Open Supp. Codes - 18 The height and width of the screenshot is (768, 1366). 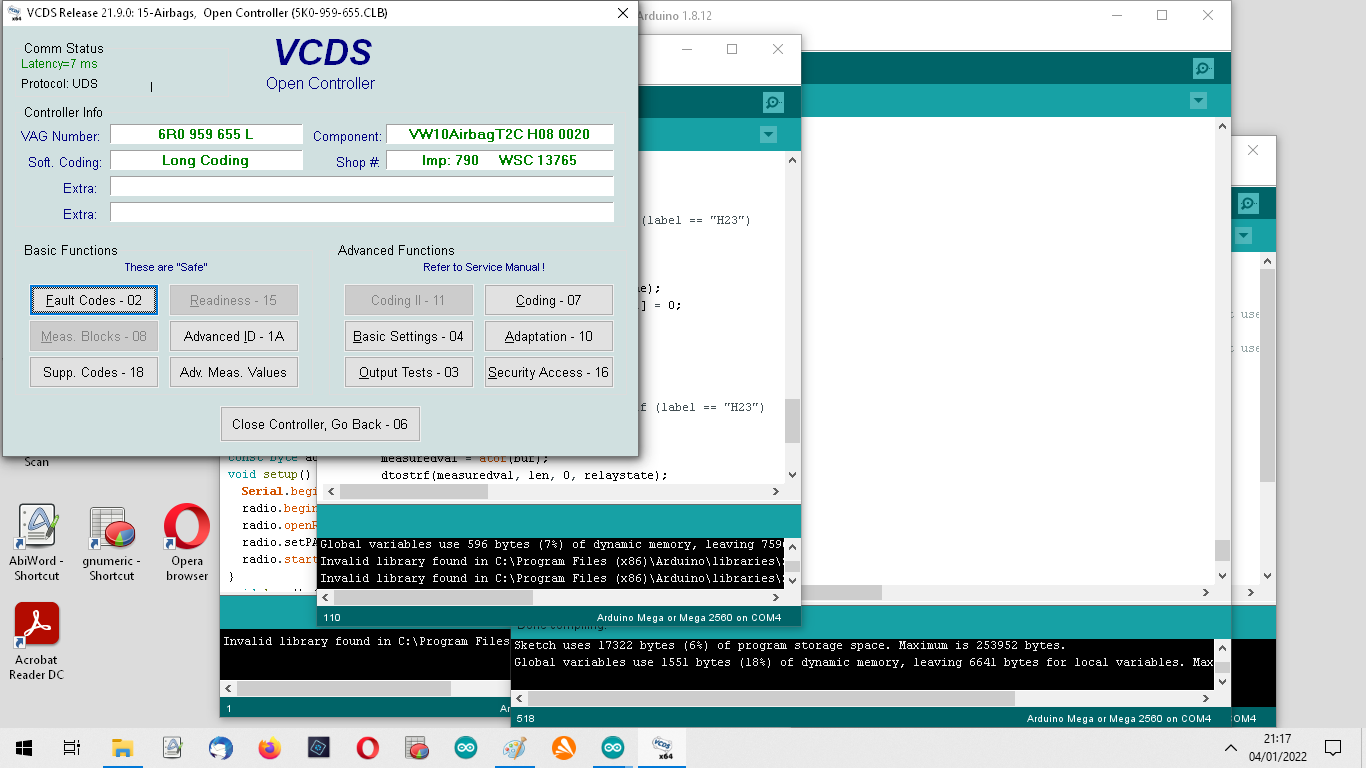pyautogui.click(x=94, y=372)
